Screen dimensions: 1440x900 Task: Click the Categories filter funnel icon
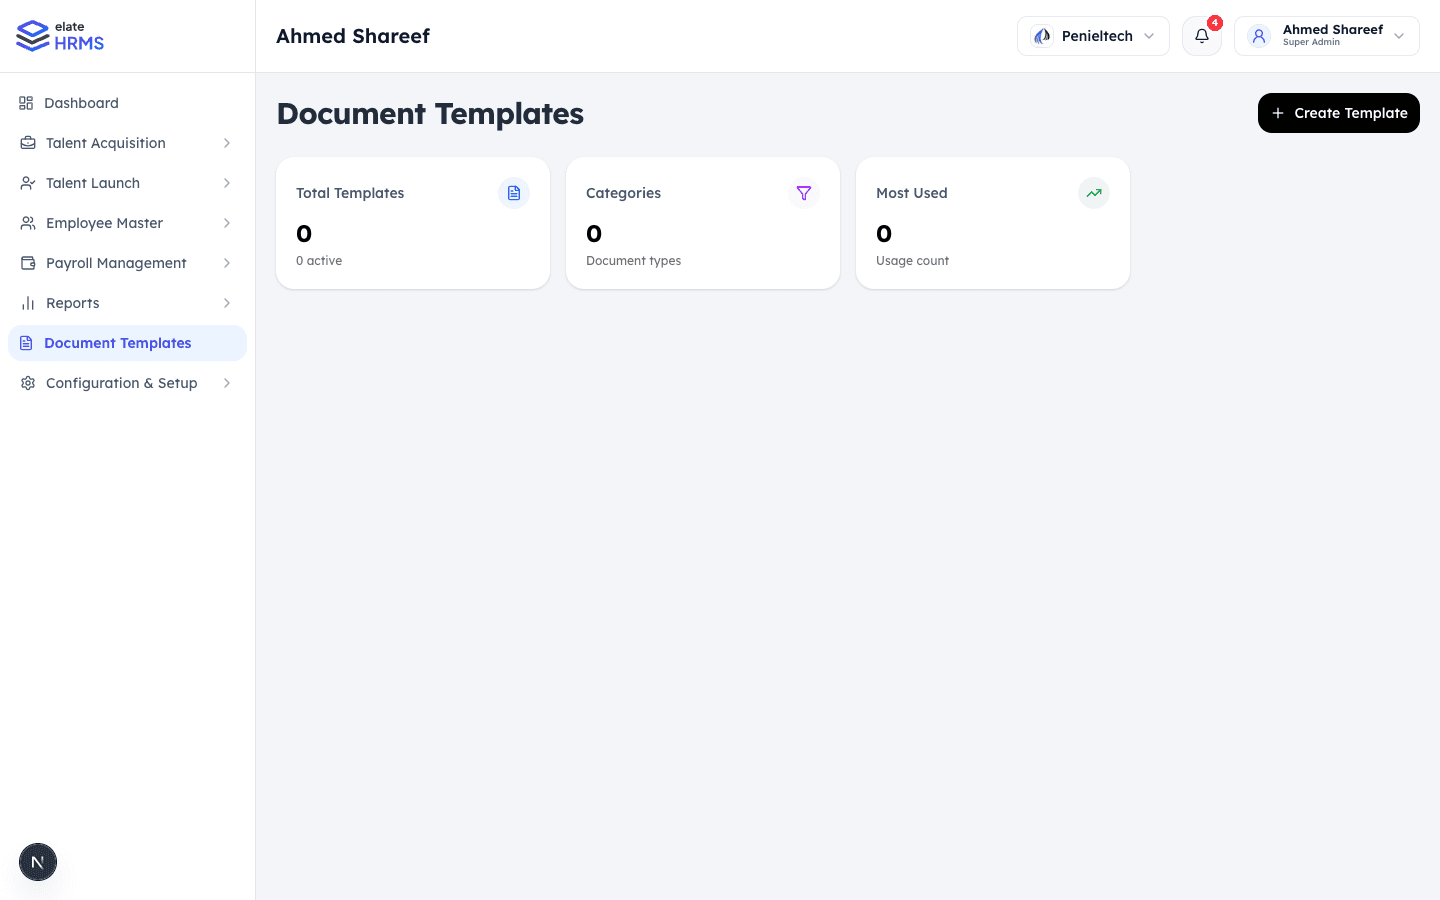[x=804, y=193]
